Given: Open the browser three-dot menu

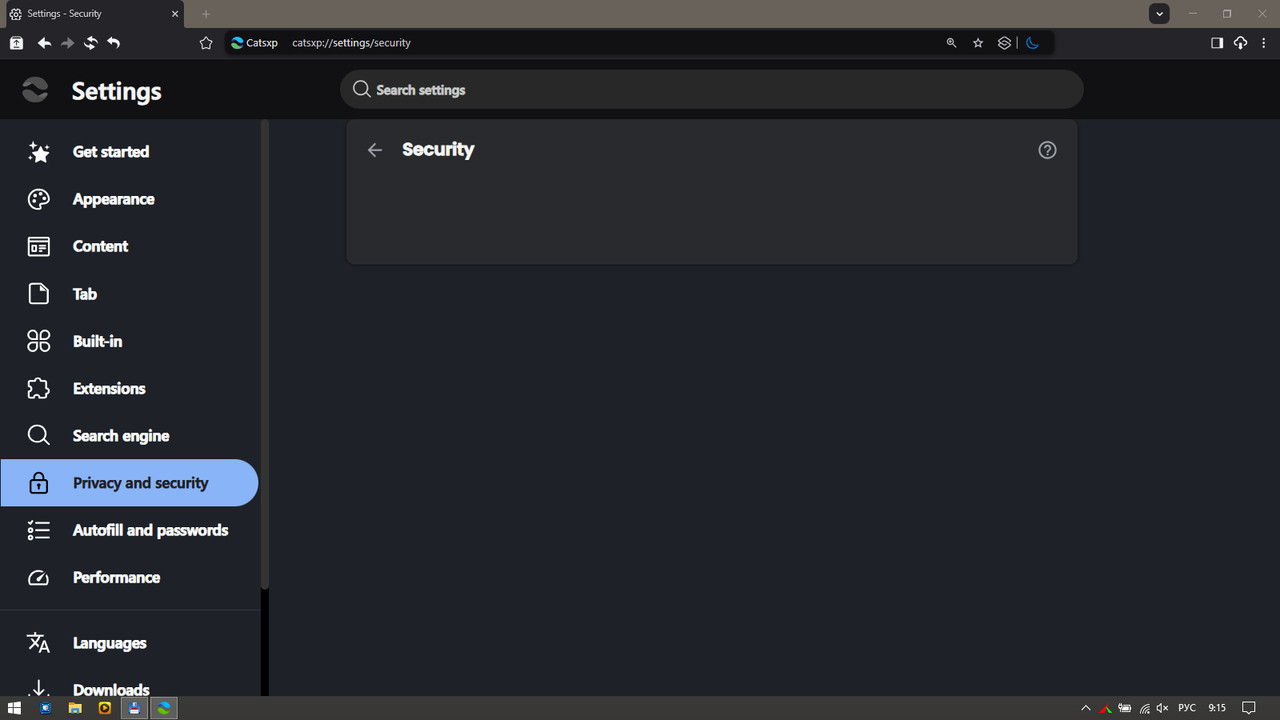Looking at the screenshot, I should tap(1265, 43).
